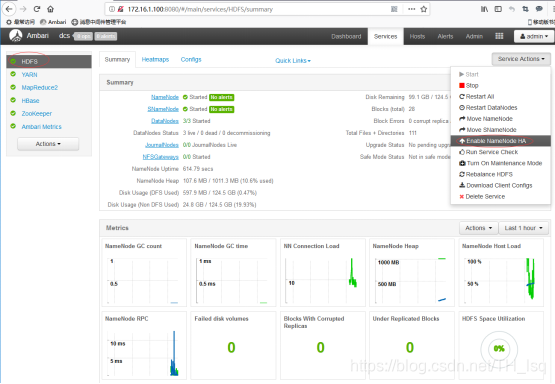The width and height of the screenshot is (555, 384).
Task: Open the NameNode link in summary
Action: click(x=165, y=97)
